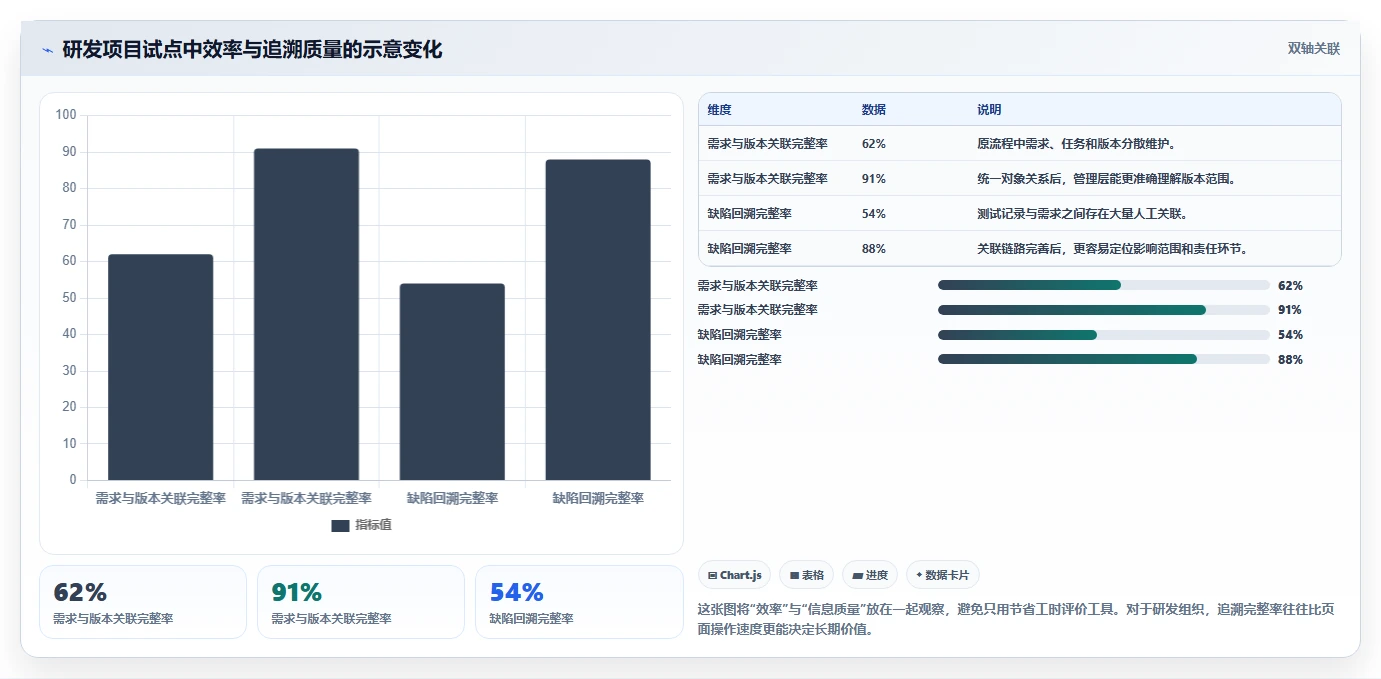Click the progress bar filled to 62%
Viewport: 1381px width, 679px height.
(x=1104, y=285)
